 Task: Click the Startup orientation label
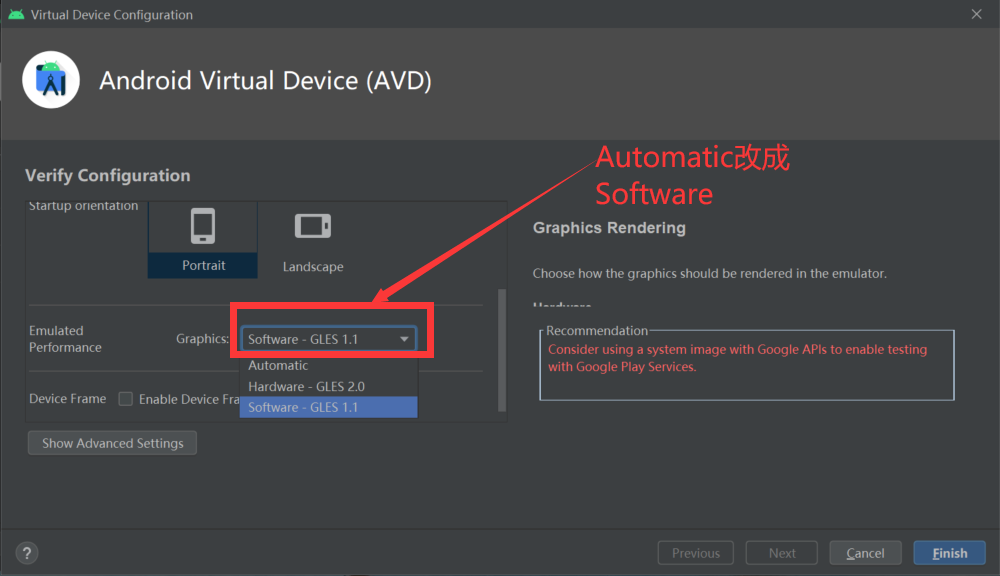pos(84,205)
